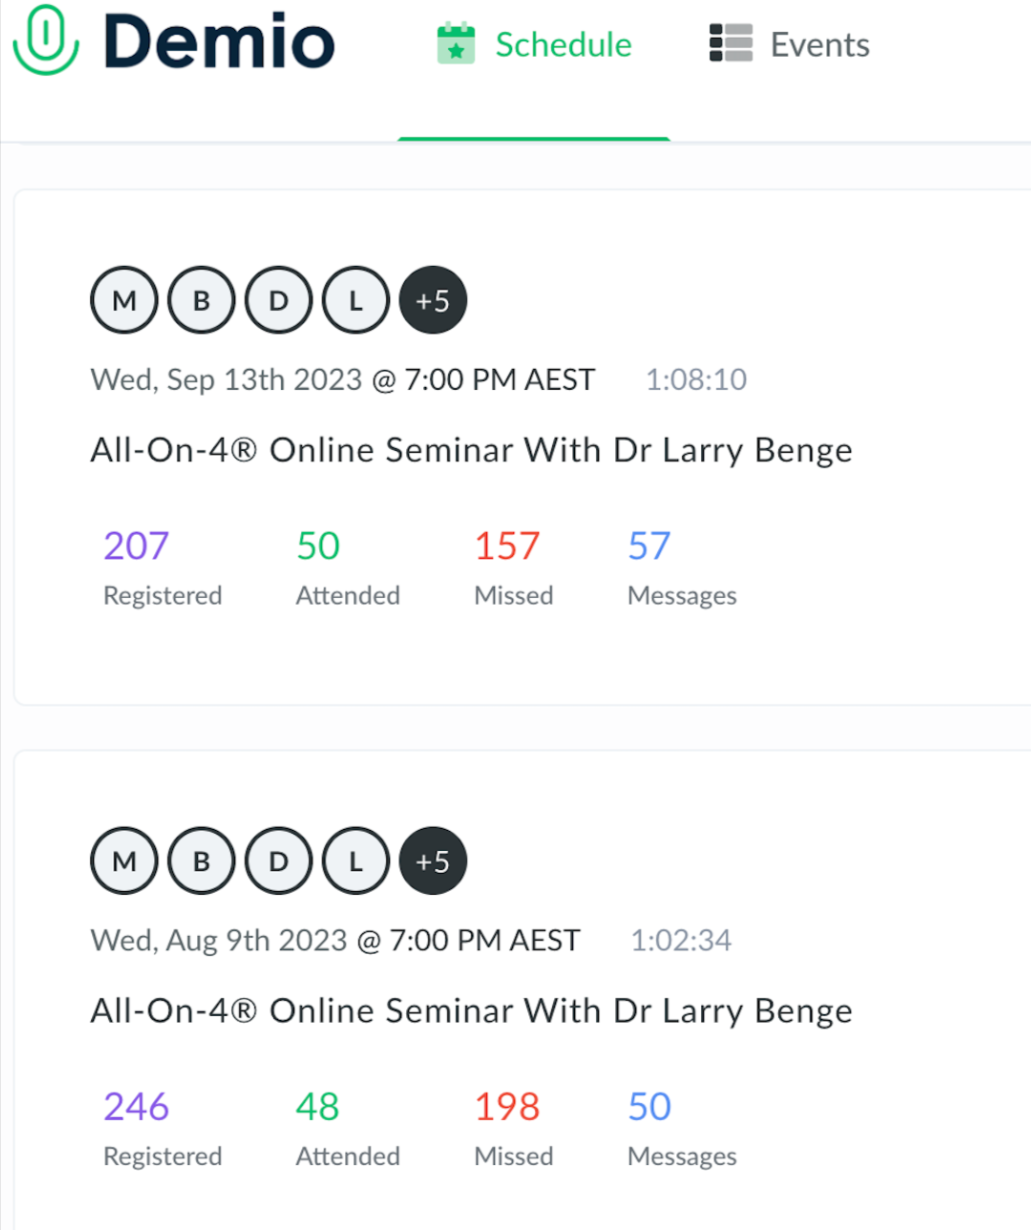Click the Events list icon
This screenshot has height=1230, width=1031.
click(731, 44)
